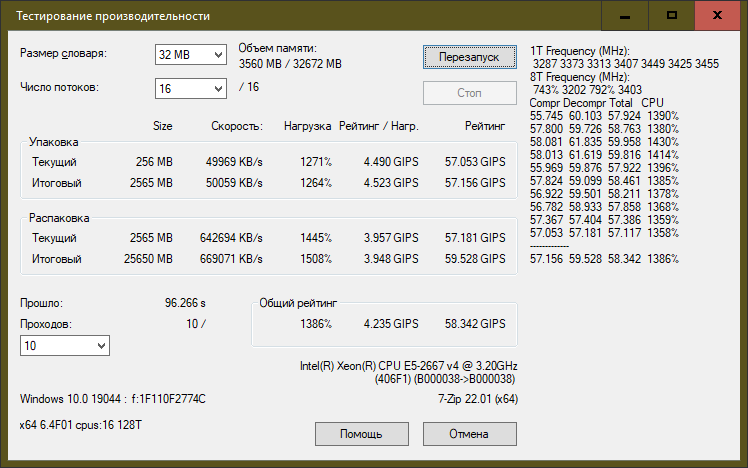The width and height of the screenshot is (748, 468).
Task: Click the microcode line (406F1) (B000038->B000038)
Action: pos(445,379)
